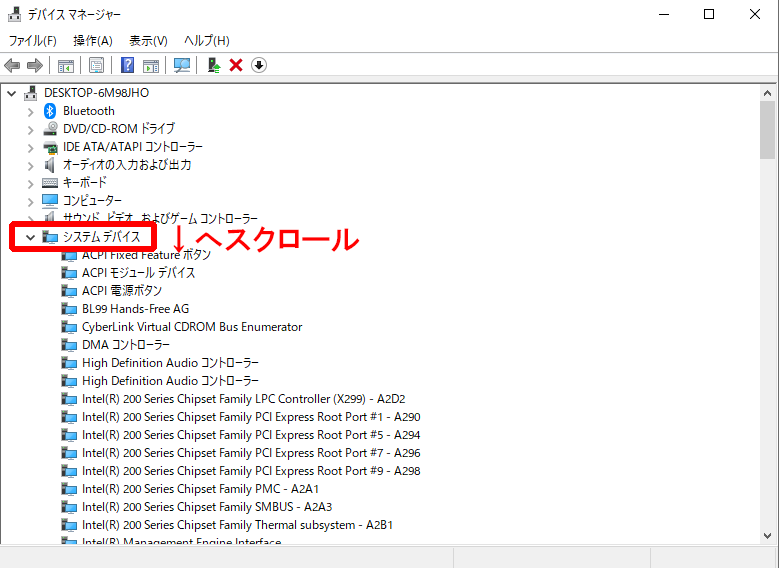Image resolution: width=779 pixels, height=568 pixels.
Task: Toggle the console tree show/hide icon
Action: (x=66, y=65)
